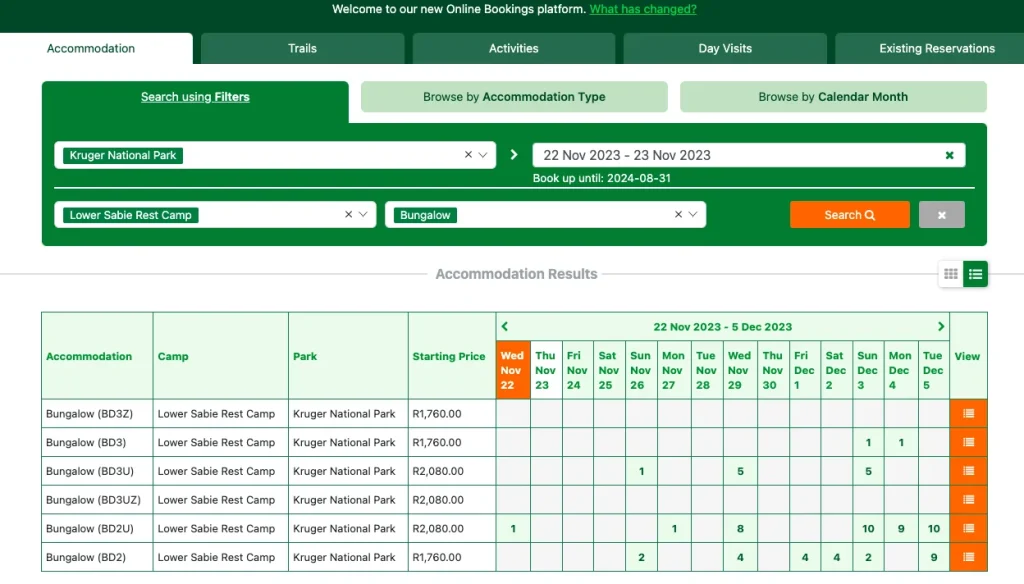The width and height of the screenshot is (1024, 584).
Task: Open the Trails tab
Action: pyautogui.click(x=302, y=48)
